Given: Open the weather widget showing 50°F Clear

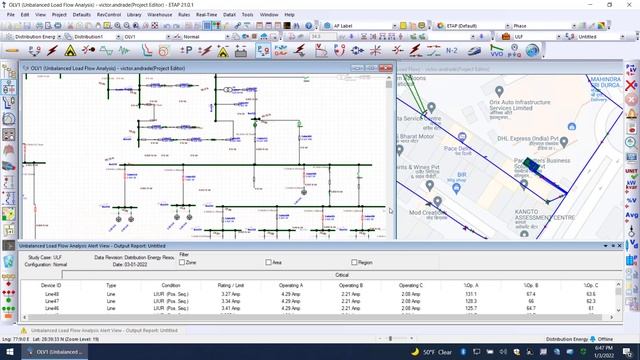Looking at the screenshot, I should coord(431,352).
